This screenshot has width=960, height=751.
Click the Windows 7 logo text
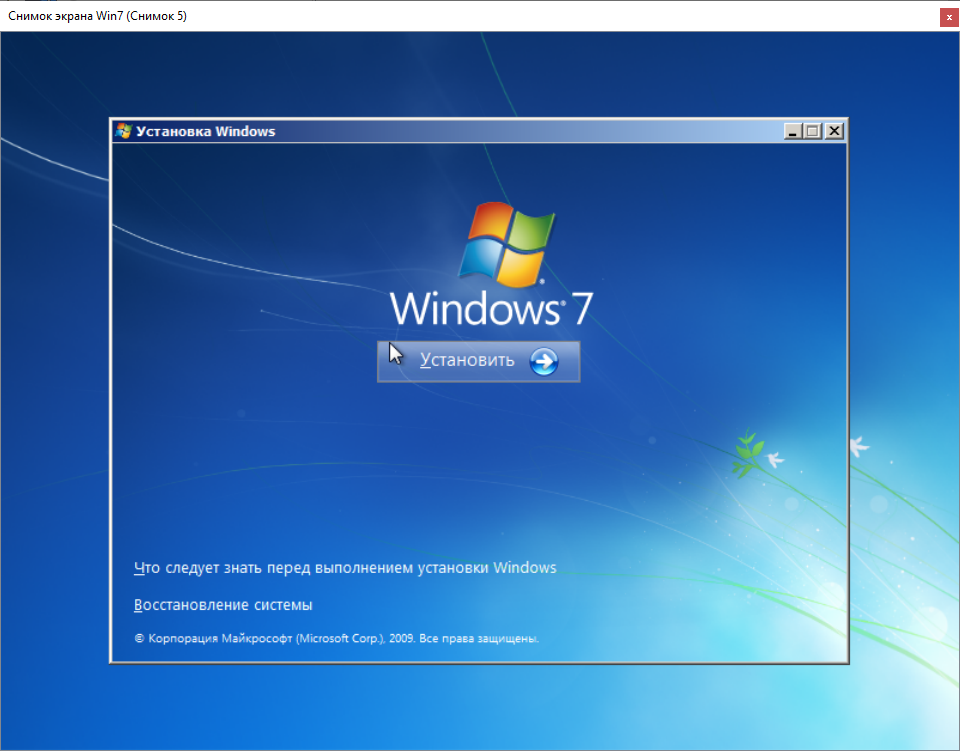click(x=492, y=308)
